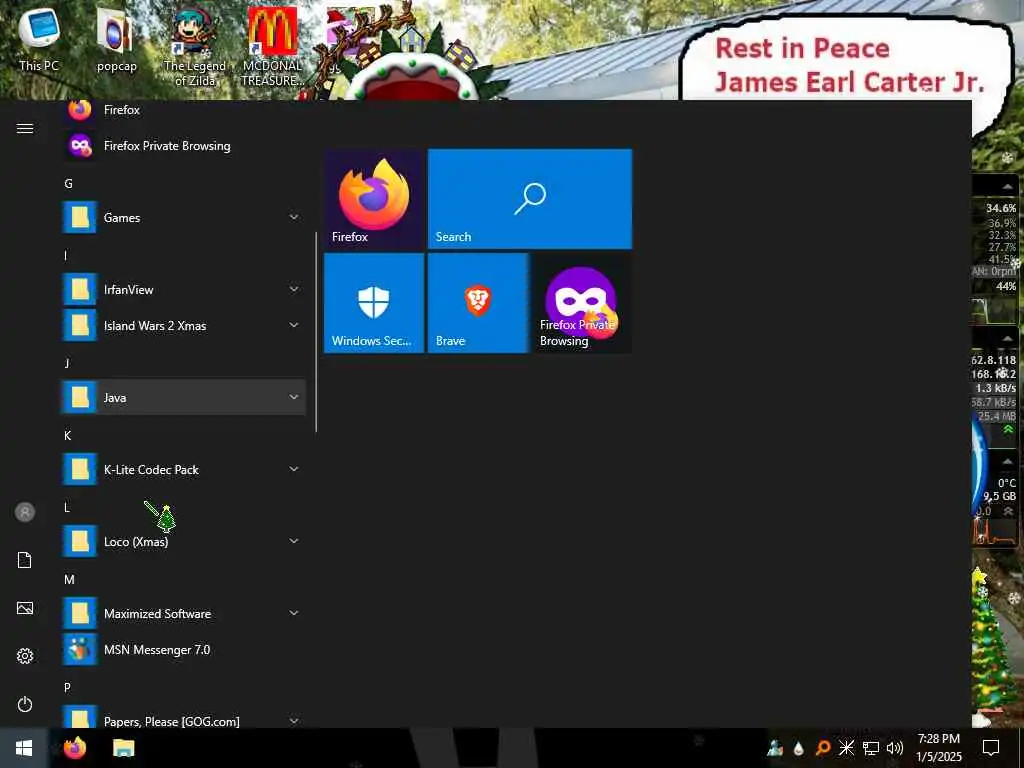The width and height of the screenshot is (1024, 768).
Task: Click the orange magnifier tray icon
Action: pyautogui.click(x=823, y=748)
